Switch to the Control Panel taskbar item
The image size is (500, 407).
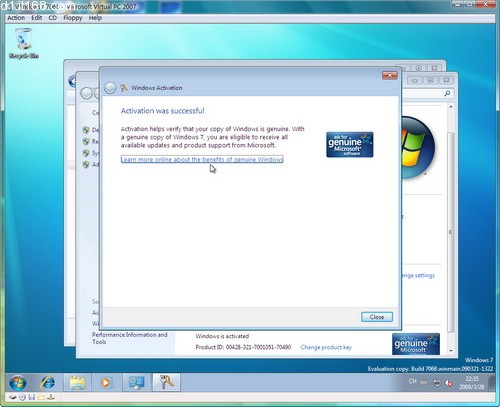(x=137, y=382)
